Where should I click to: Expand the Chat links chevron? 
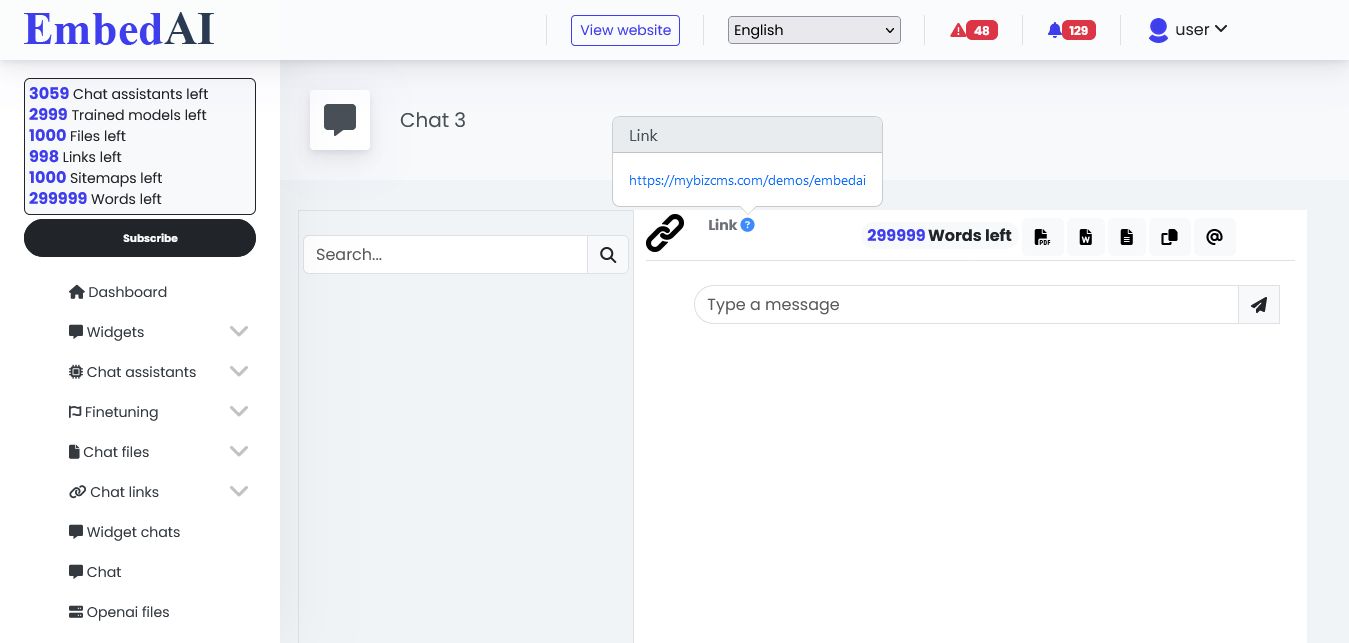(239, 491)
